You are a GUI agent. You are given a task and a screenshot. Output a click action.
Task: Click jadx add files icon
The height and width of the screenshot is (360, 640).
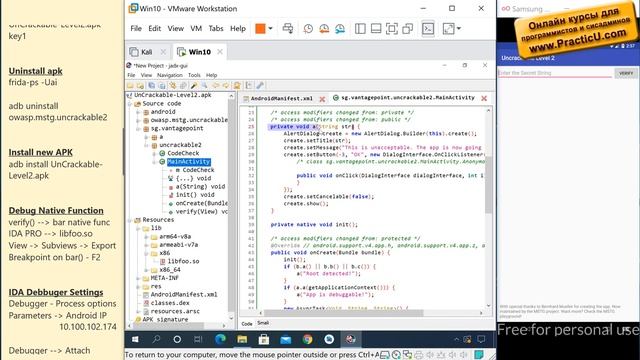click(x=140, y=85)
